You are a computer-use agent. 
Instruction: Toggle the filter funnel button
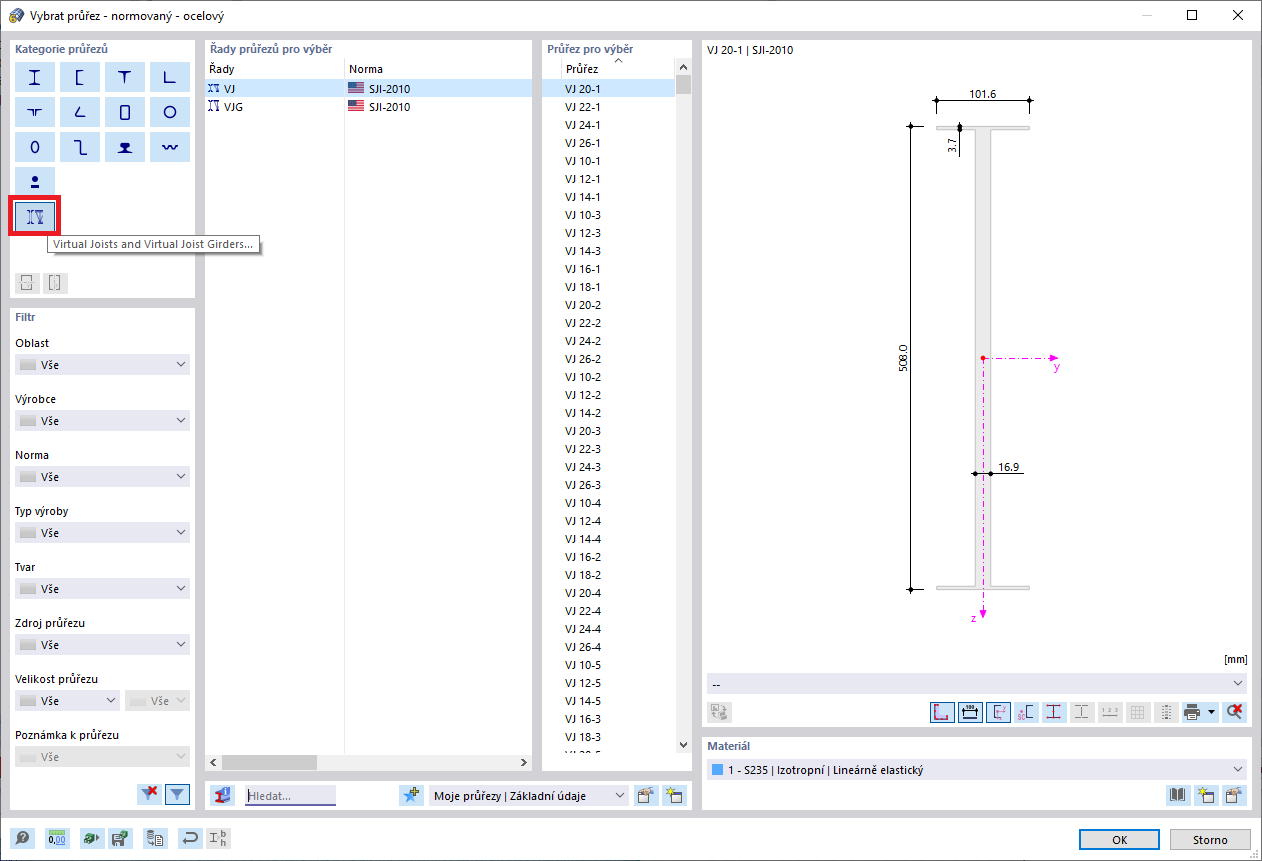coord(177,795)
